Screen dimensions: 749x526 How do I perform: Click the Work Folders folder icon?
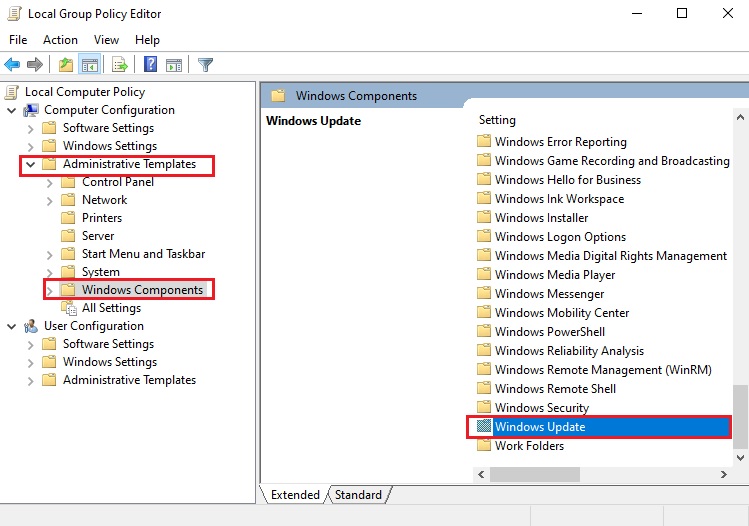click(484, 445)
